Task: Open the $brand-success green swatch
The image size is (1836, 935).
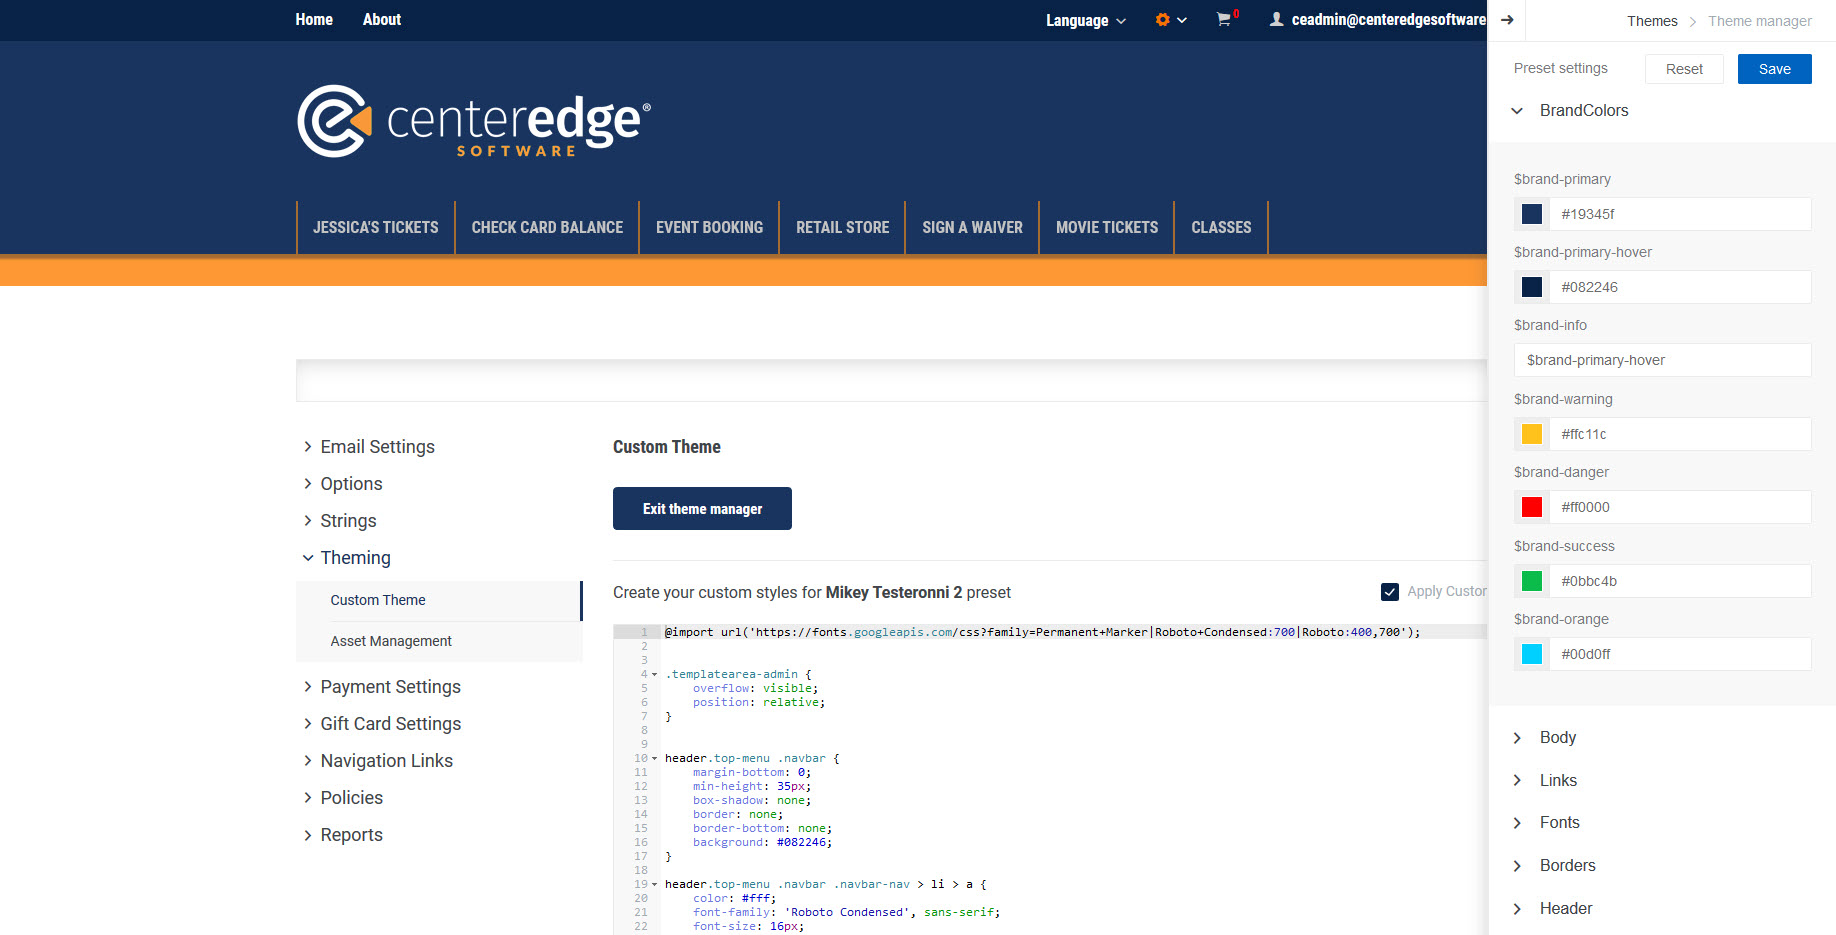Action: [x=1531, y=581]
